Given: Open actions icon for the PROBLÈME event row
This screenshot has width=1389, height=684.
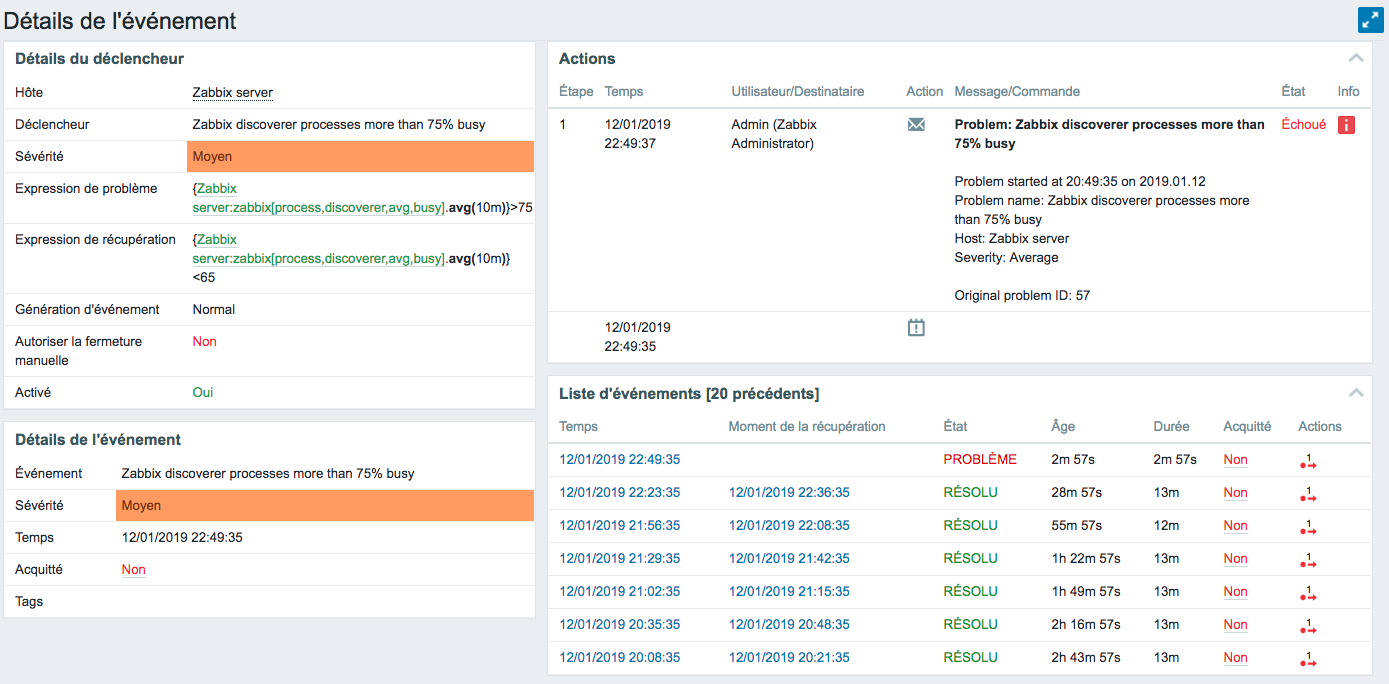Looking at the screenshot, I should tap(1308, 460).
